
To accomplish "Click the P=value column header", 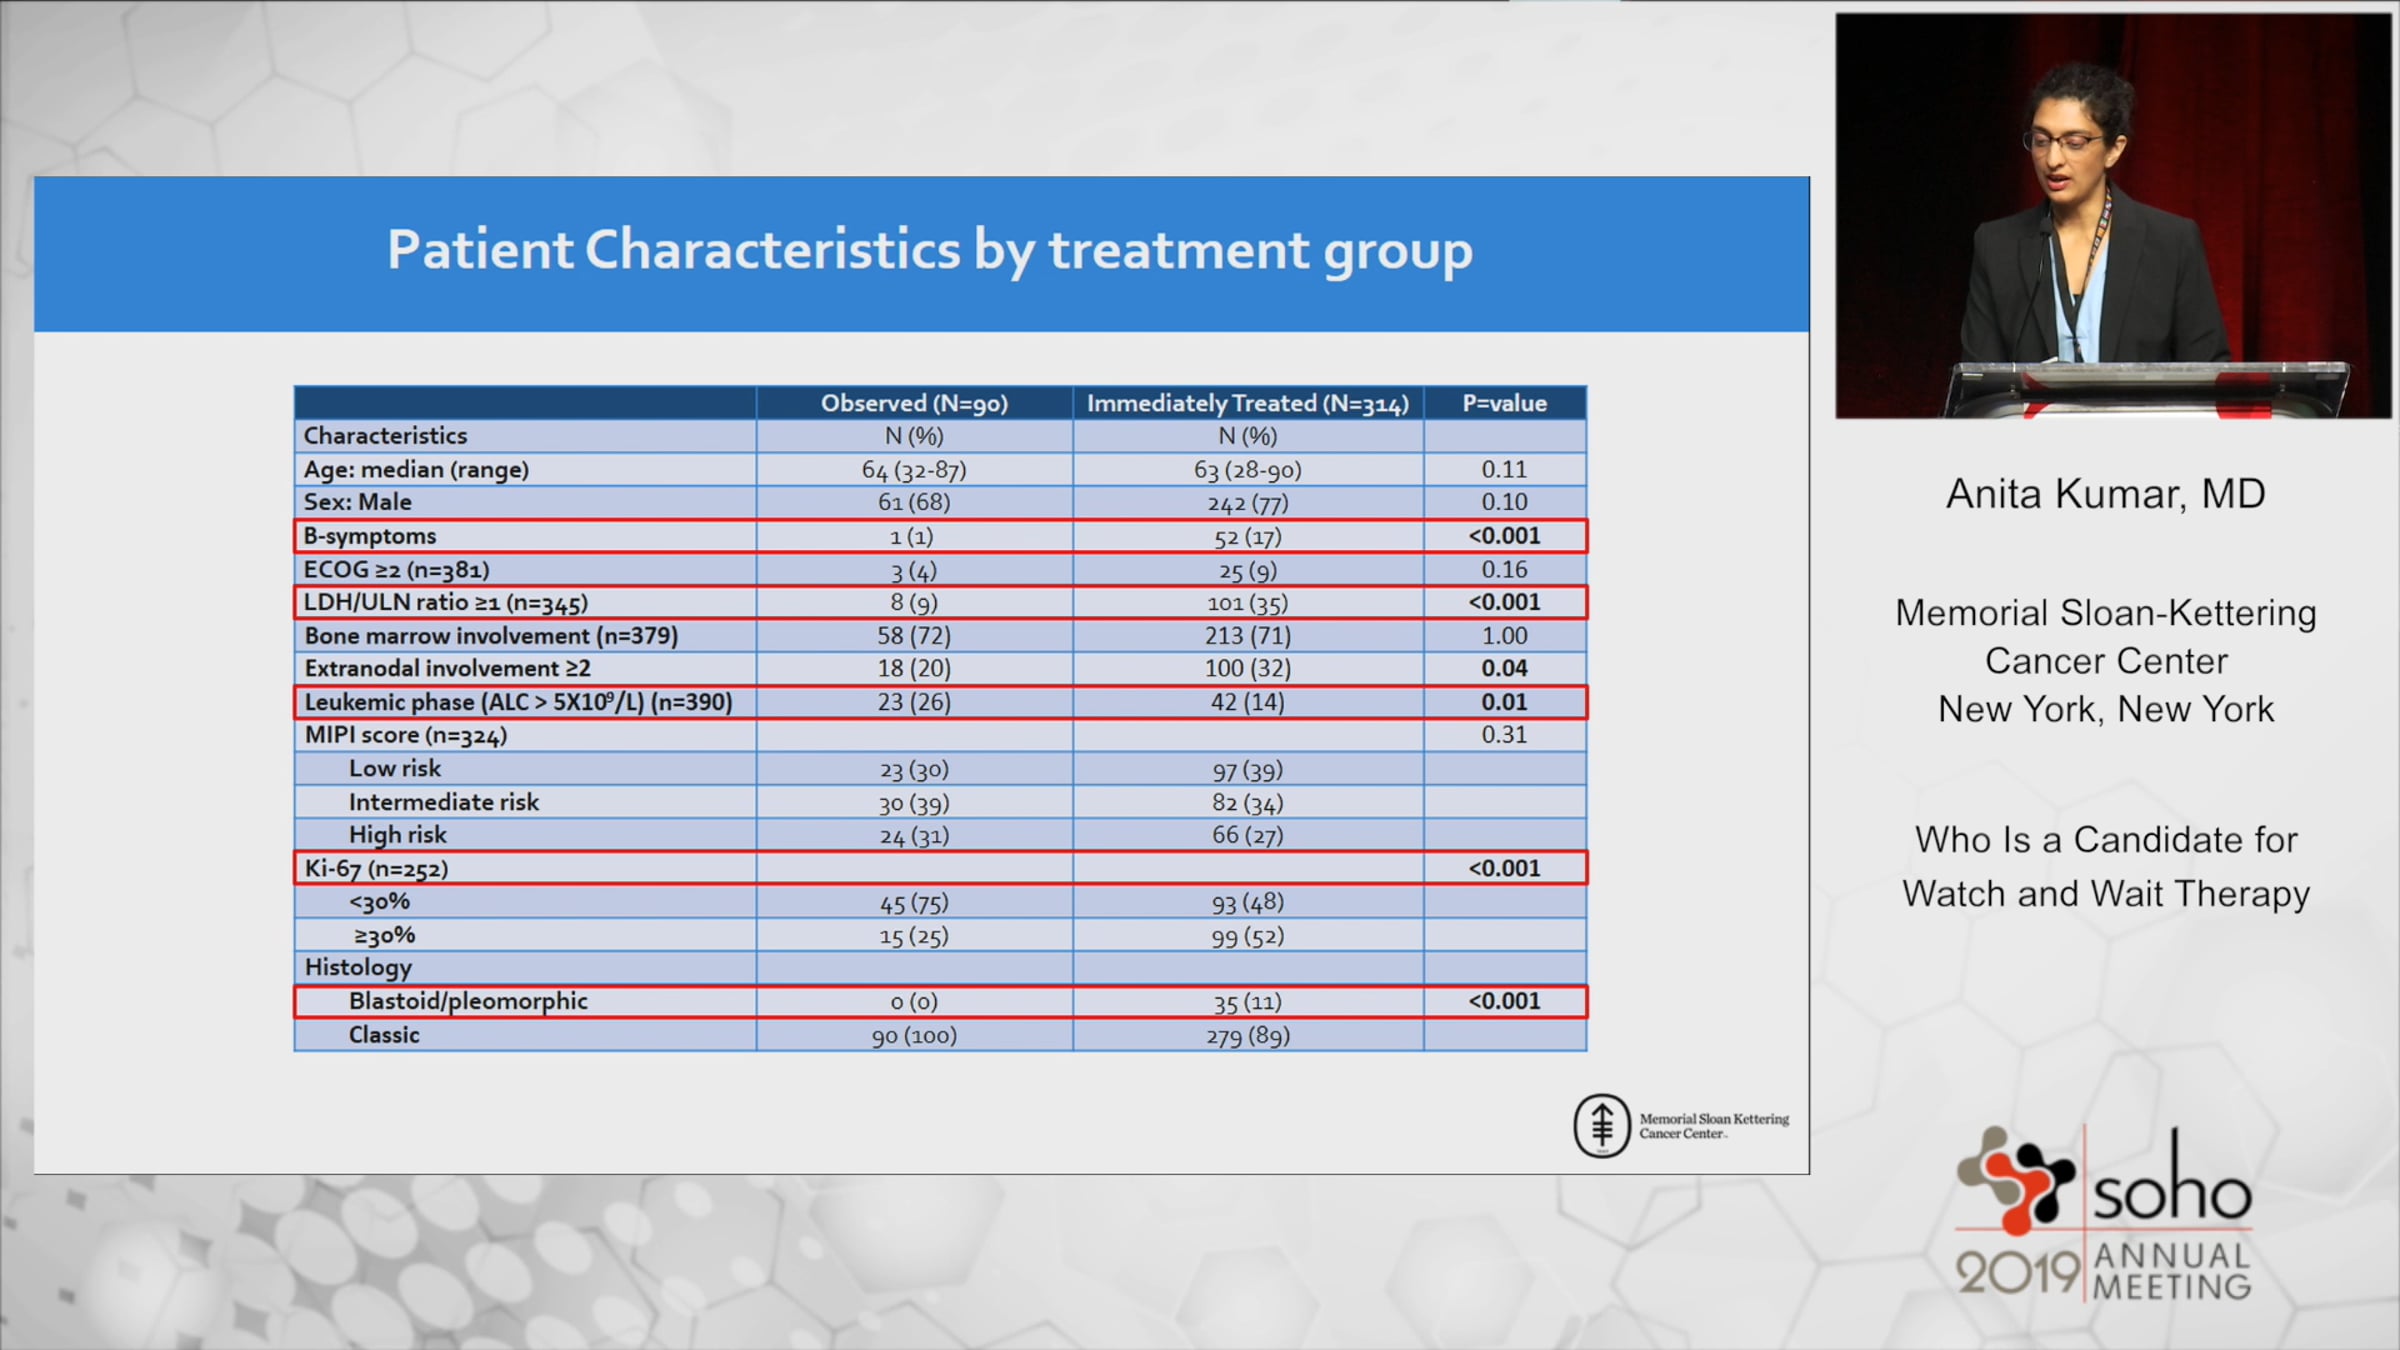I will [x=1504, y=403].
